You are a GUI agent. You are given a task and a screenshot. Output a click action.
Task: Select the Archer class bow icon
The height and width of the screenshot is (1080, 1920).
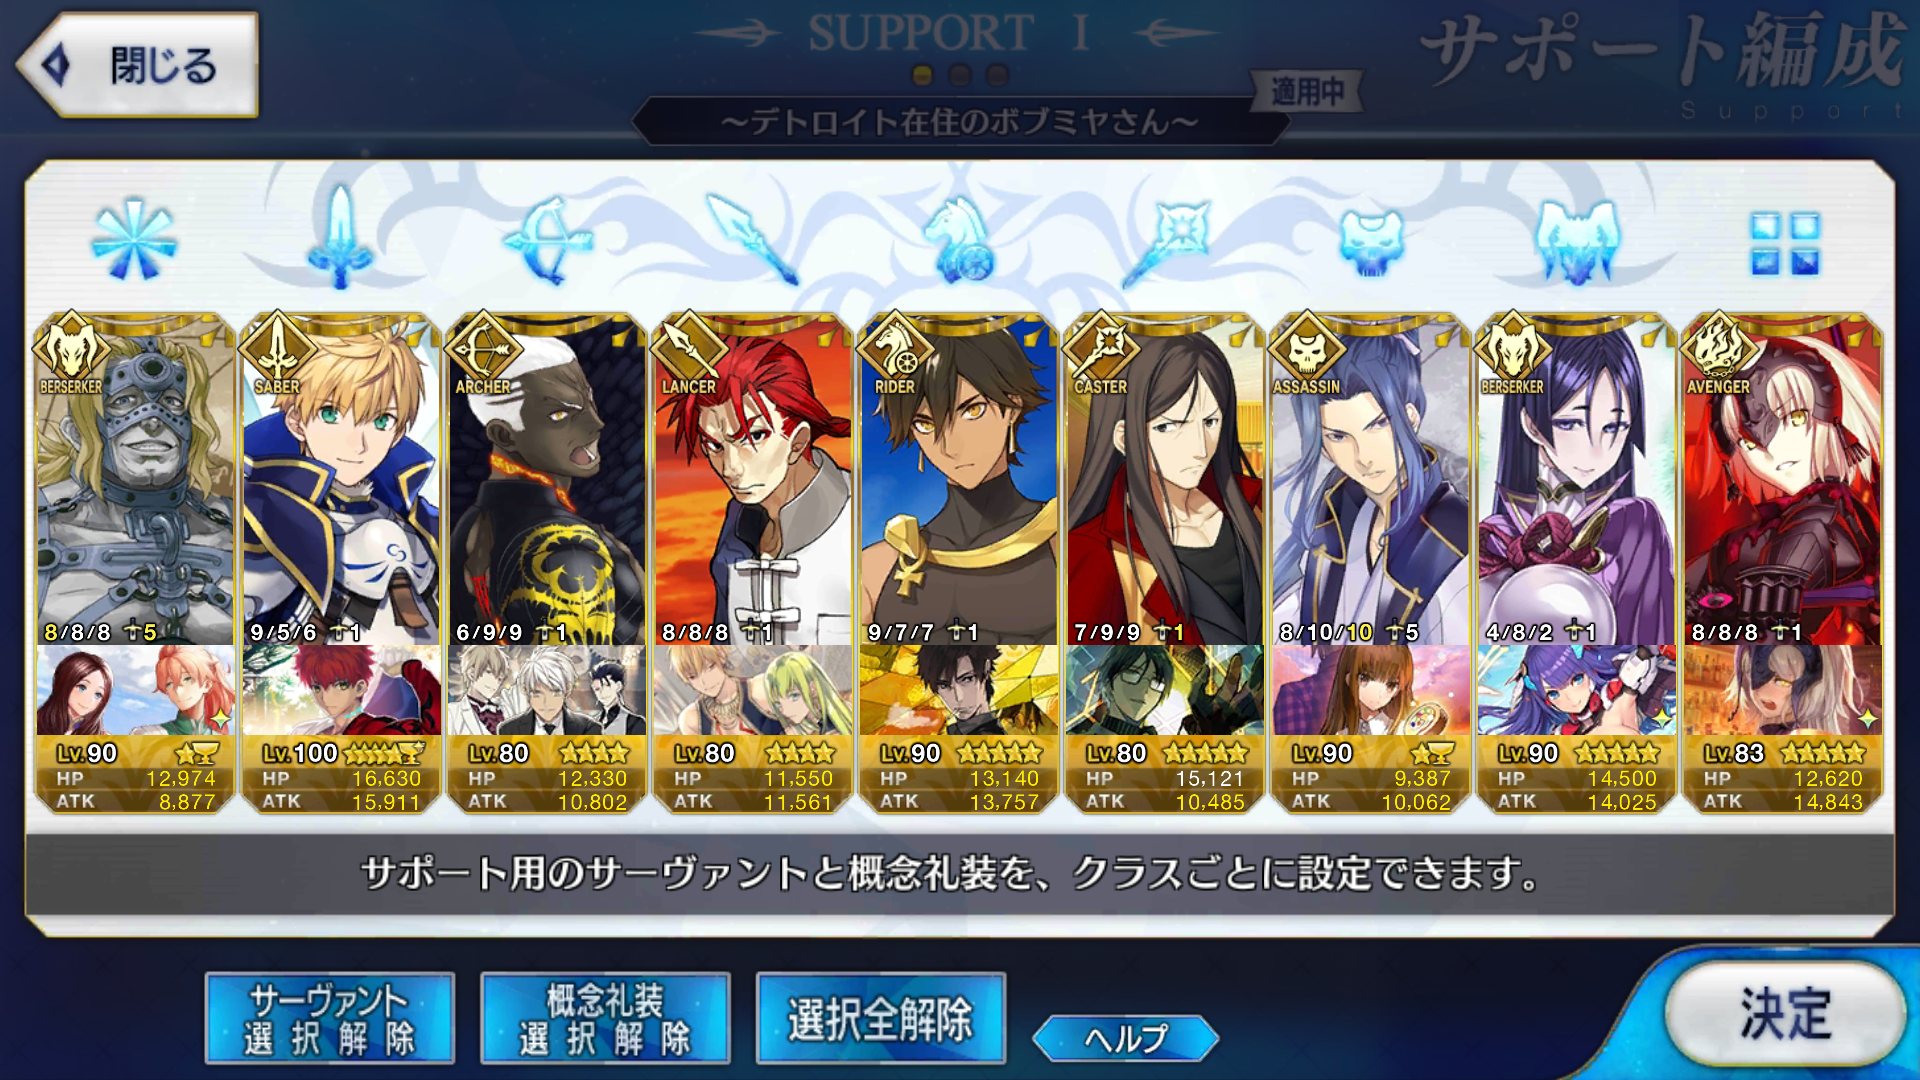pyautogui.click(x=547, y=240)
